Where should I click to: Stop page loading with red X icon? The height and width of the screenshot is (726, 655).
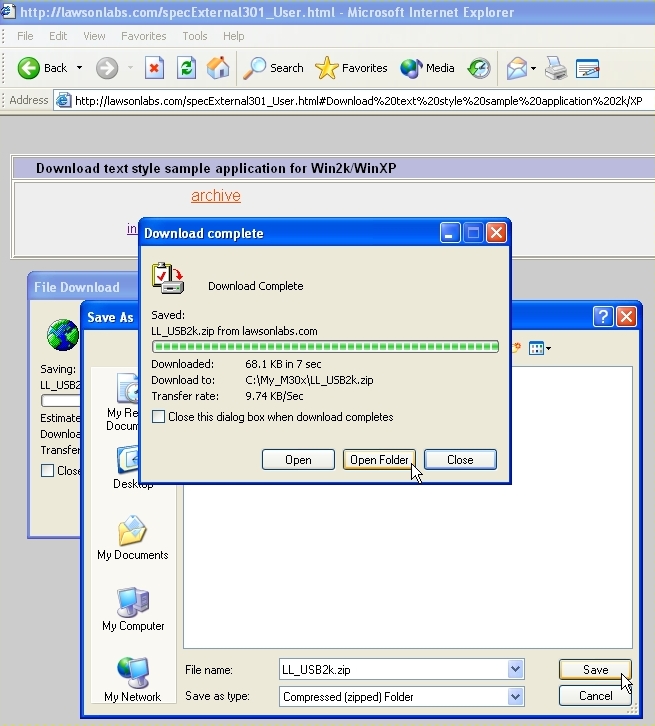(154, 69)
